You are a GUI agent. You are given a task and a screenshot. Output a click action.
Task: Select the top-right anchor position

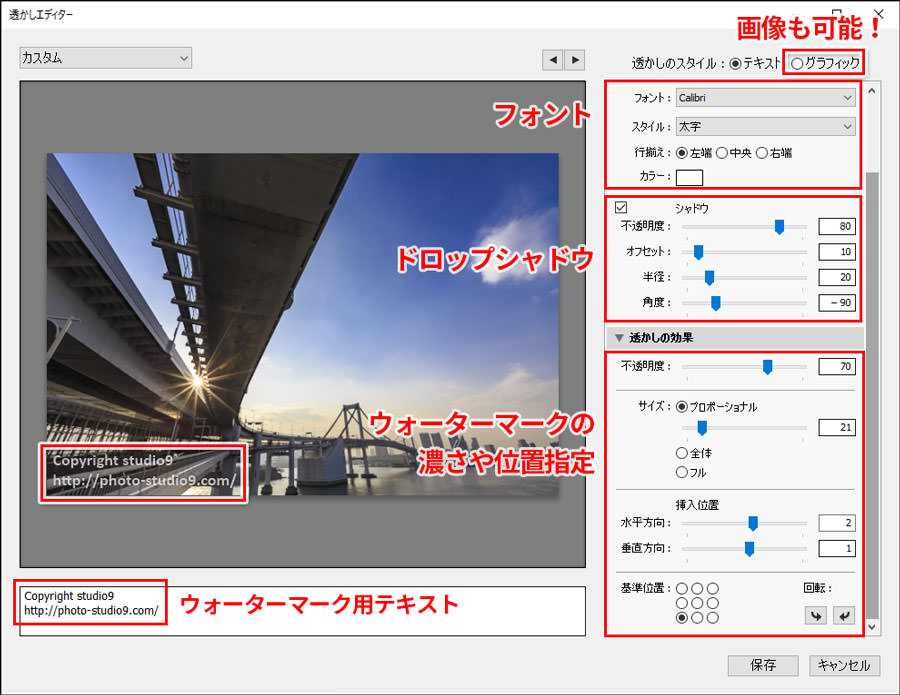(x=713, y=589)
